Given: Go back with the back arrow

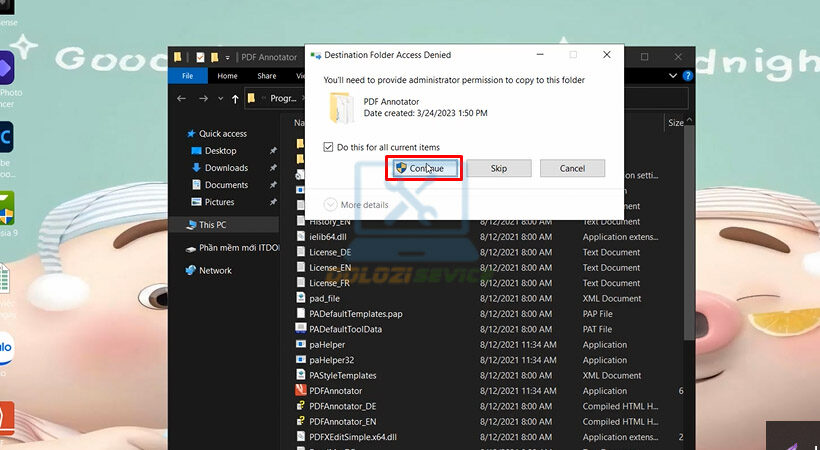Looking at the screenshot, I should click(181, 99).
